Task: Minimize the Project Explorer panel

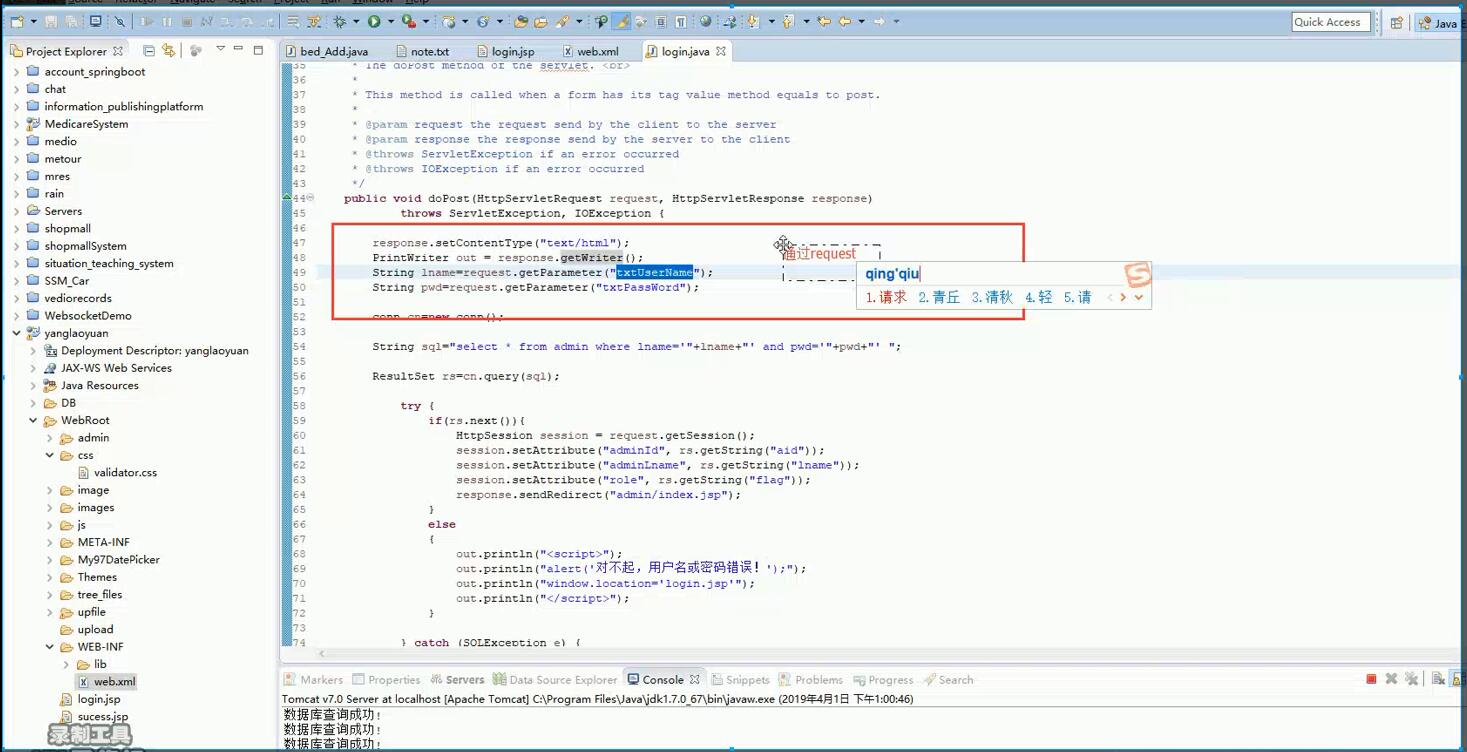Action: pos(238,49)
